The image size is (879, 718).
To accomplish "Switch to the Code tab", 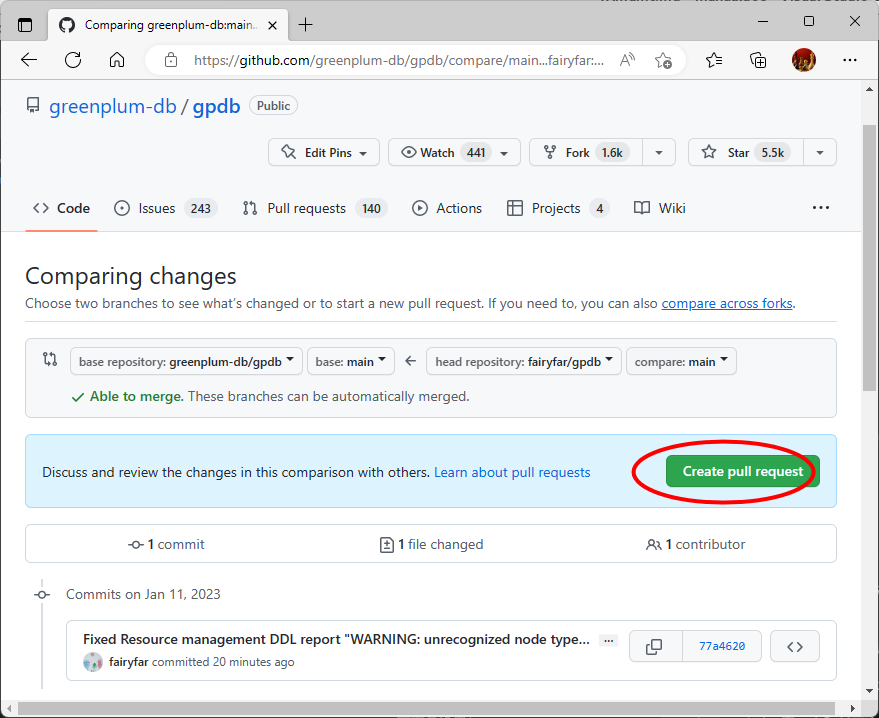I will pos(61,209).
